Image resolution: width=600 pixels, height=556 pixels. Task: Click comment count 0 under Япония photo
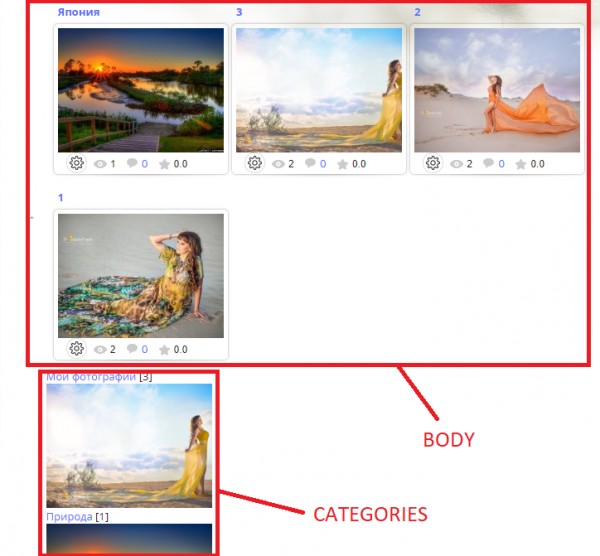click(x=145, y=164)
